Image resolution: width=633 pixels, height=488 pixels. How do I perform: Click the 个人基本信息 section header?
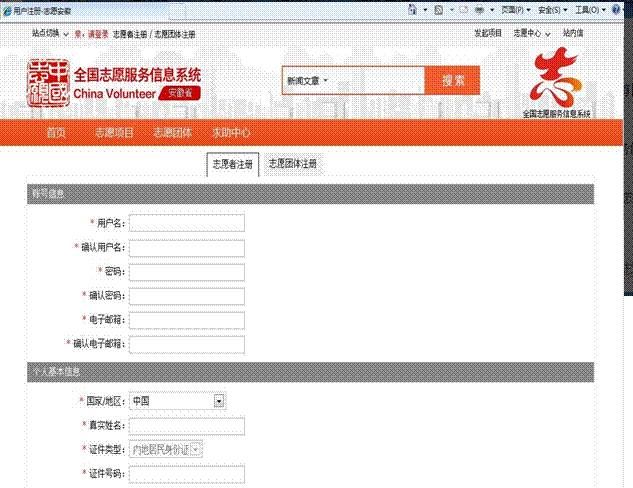310,372
